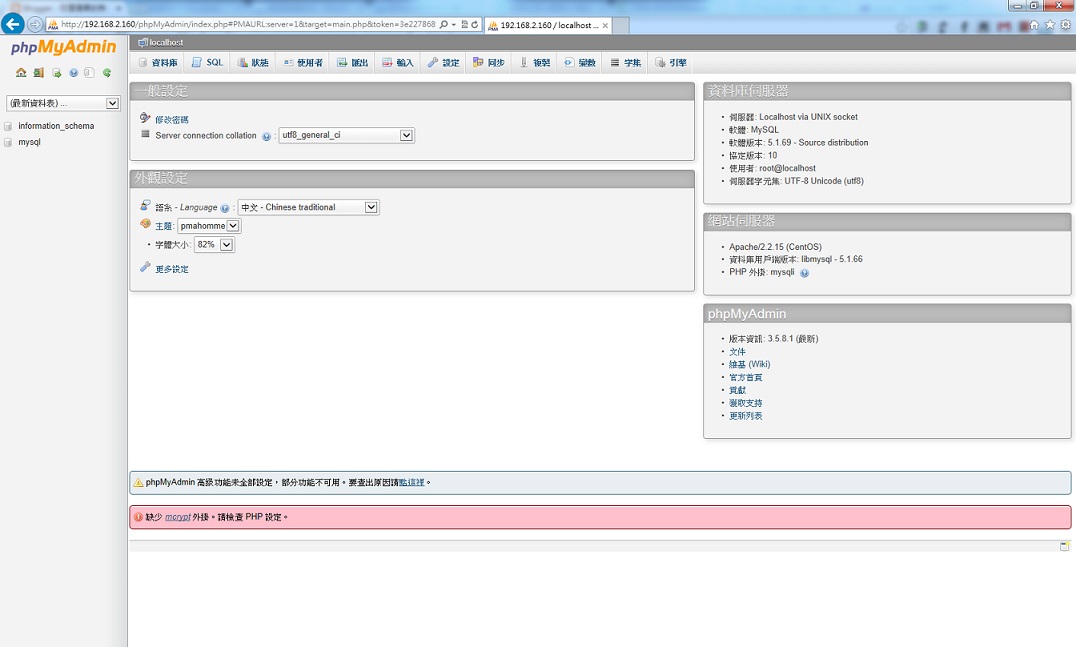Image resolution: width=1076 pixels, height=647 pixels.
Task: Open the font size dropdown showing 82%
Action: [x=214, y=244]
